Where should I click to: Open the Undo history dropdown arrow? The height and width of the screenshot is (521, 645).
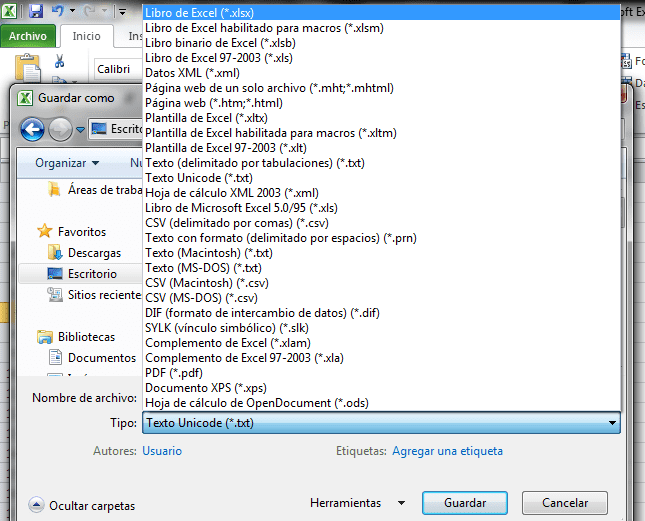(72, 11)
